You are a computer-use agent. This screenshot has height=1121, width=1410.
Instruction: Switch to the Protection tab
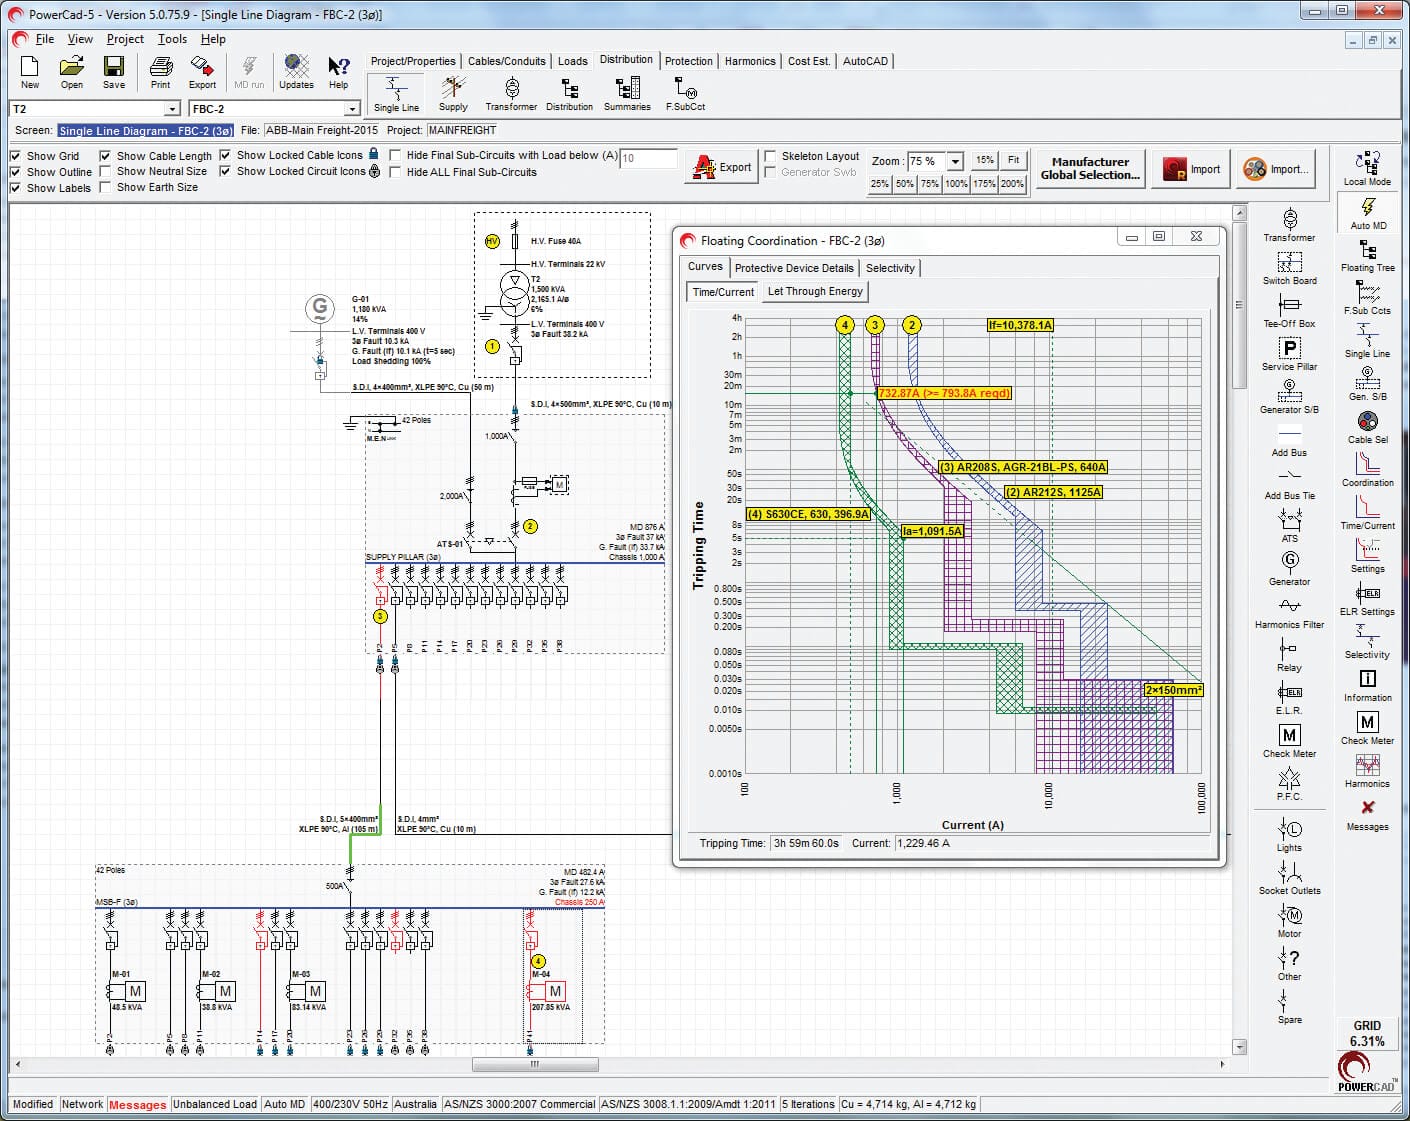[688, 61]
